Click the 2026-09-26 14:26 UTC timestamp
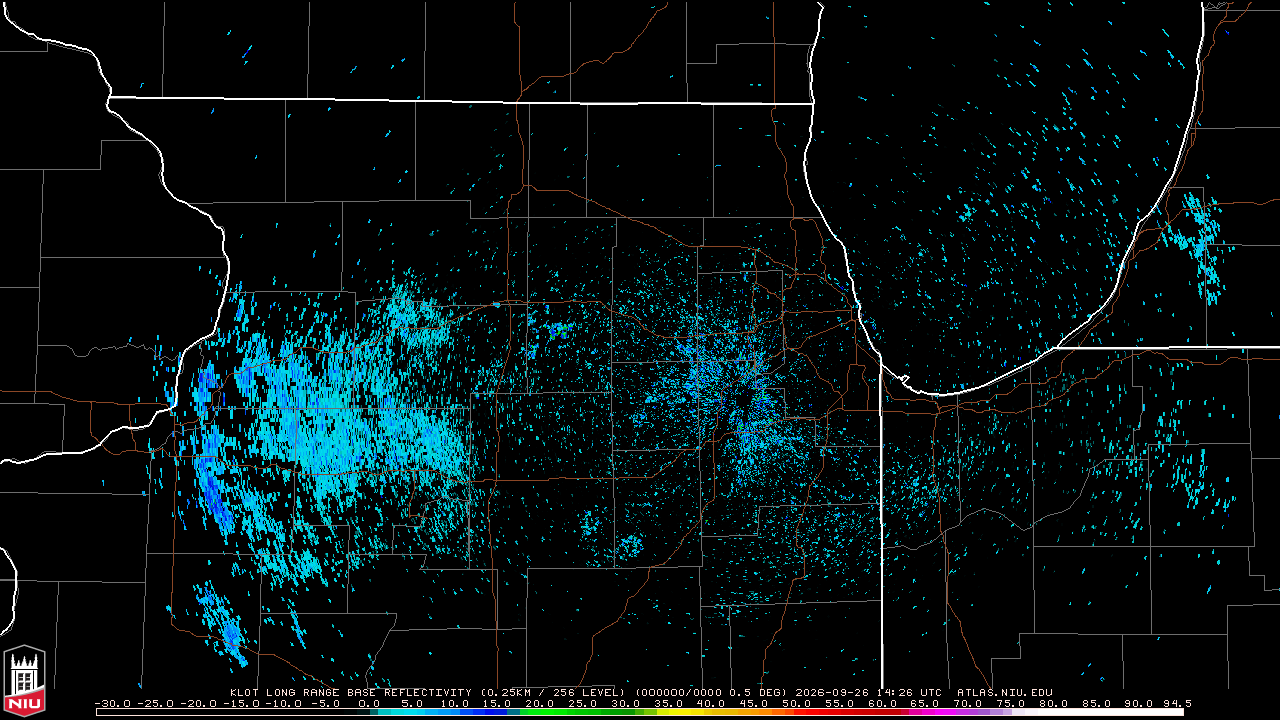The width and height of the screenshot is (1280, 720). coord(869,692)
